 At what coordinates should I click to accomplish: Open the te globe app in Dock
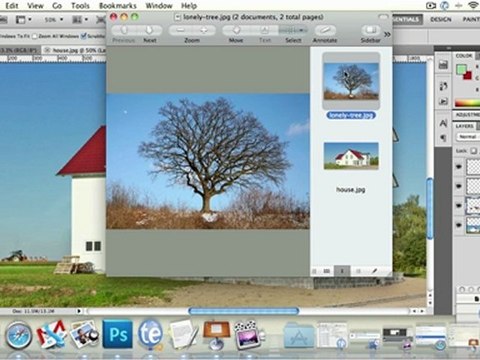(150, 334)
